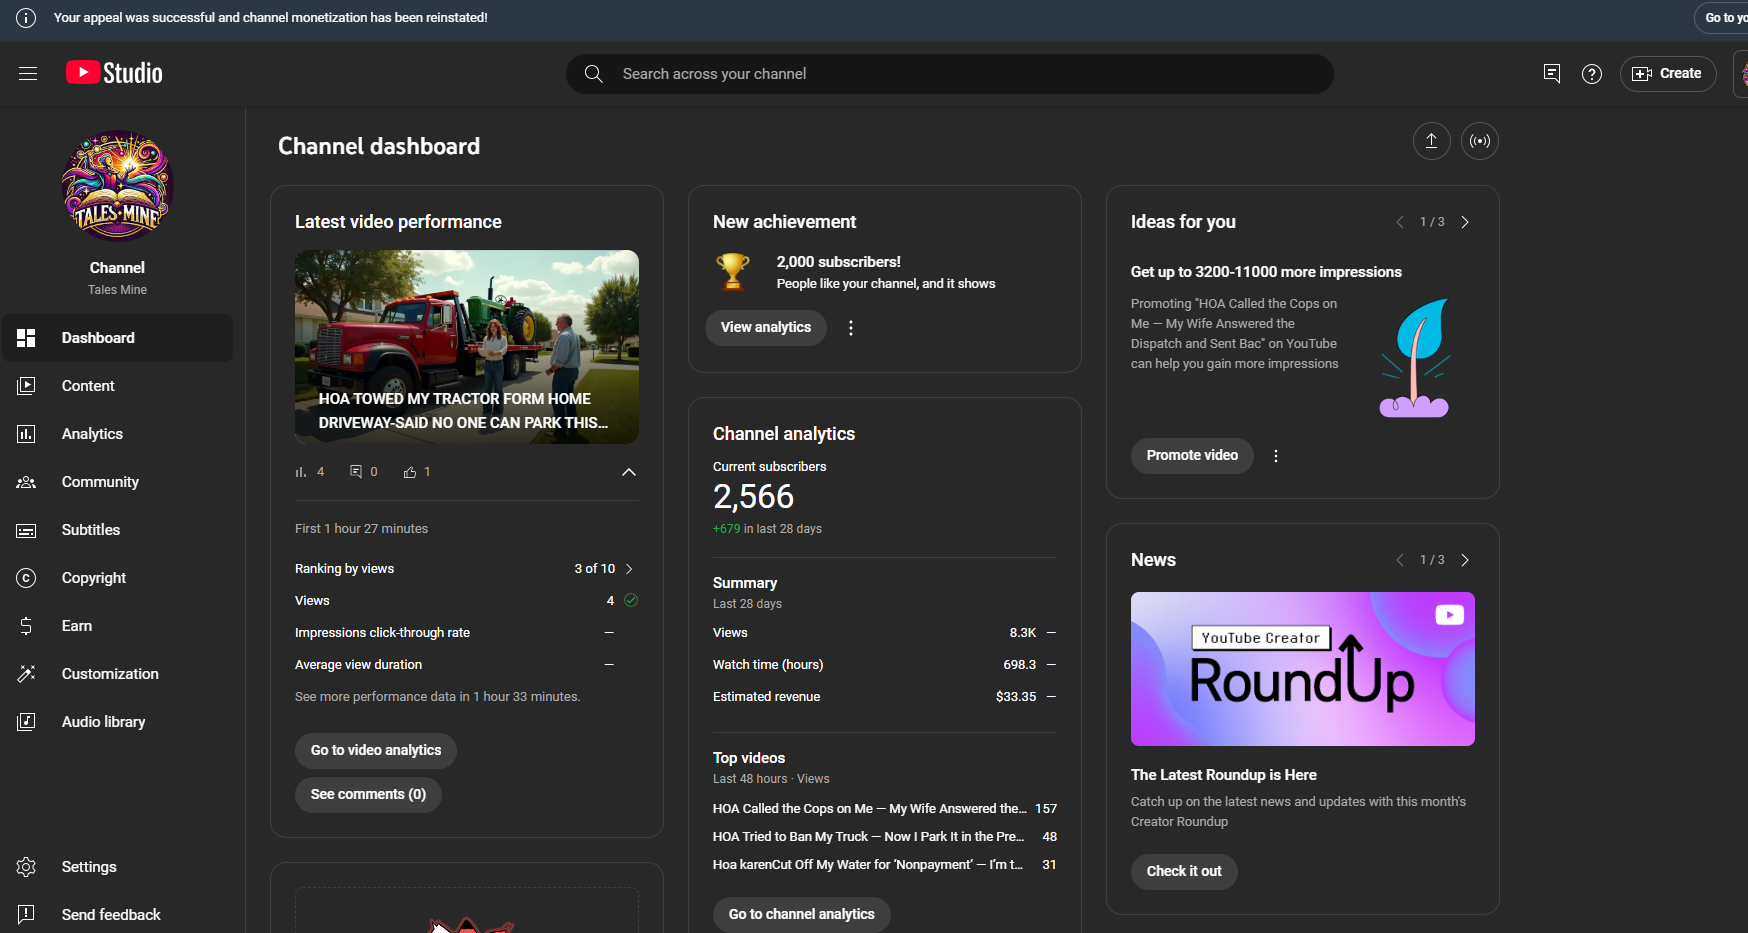
Task: Click Go to video analytics button
Action: (376, 751)
